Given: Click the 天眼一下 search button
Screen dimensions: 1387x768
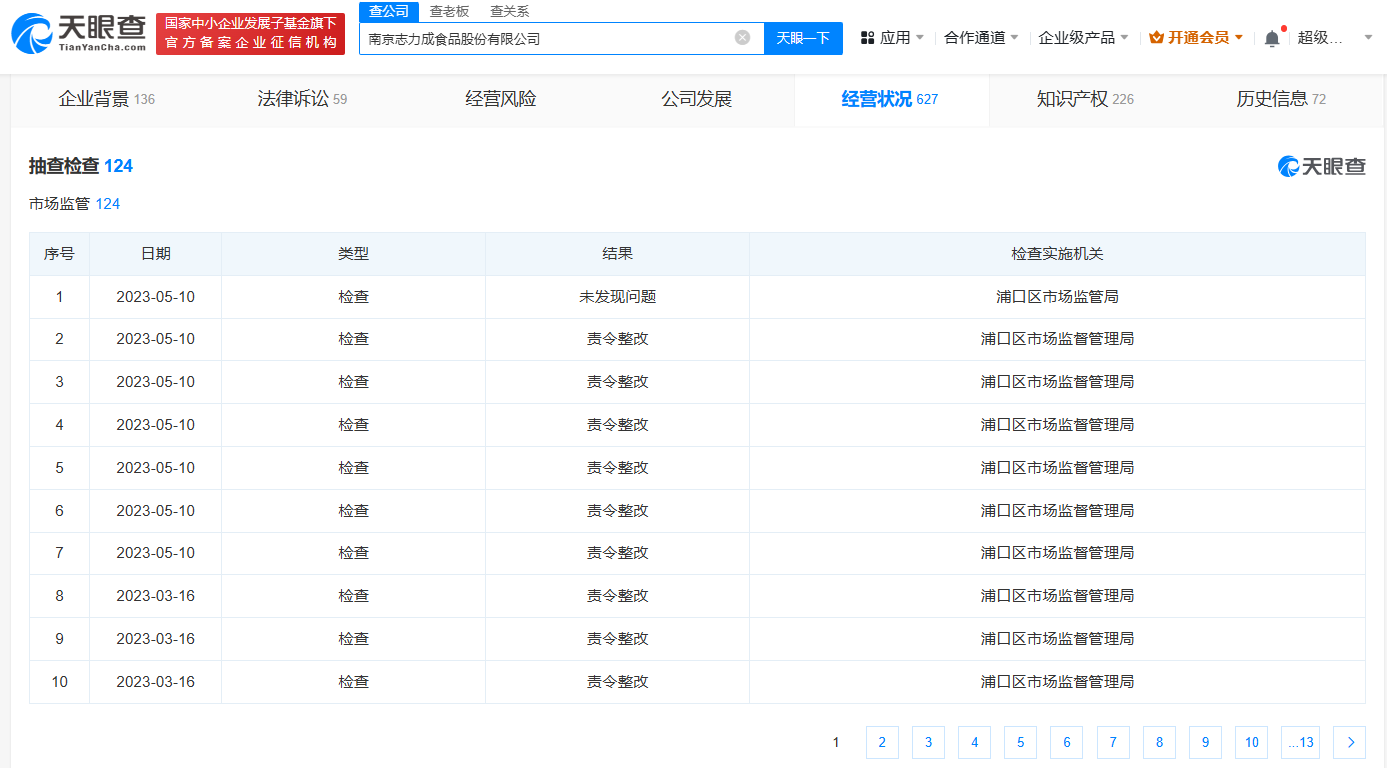Looking at the screenshot, I should [x=805, y=37].
